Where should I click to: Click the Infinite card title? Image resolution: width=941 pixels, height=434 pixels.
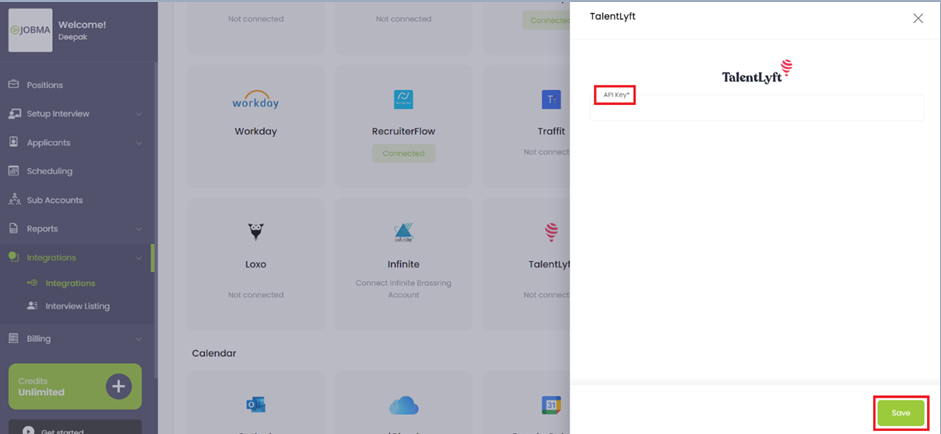pos(403,264)
